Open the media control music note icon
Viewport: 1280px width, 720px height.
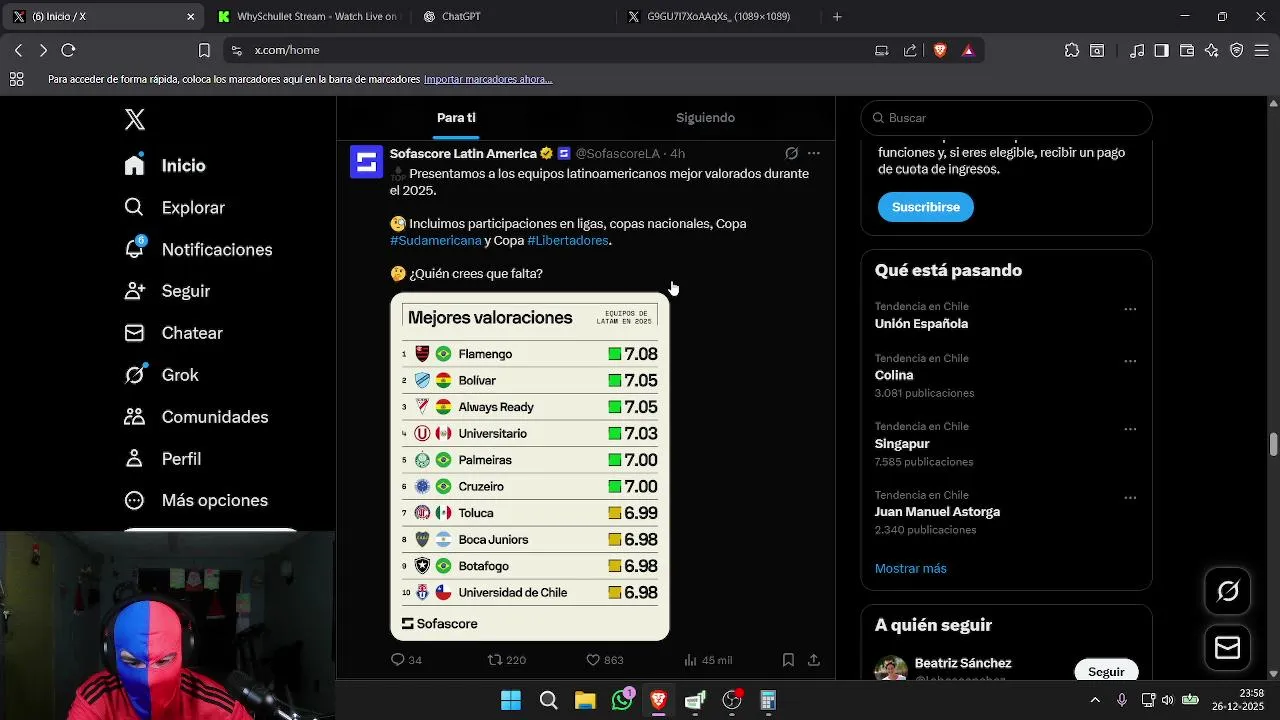pyautogui.click(x=1137, y=50)
